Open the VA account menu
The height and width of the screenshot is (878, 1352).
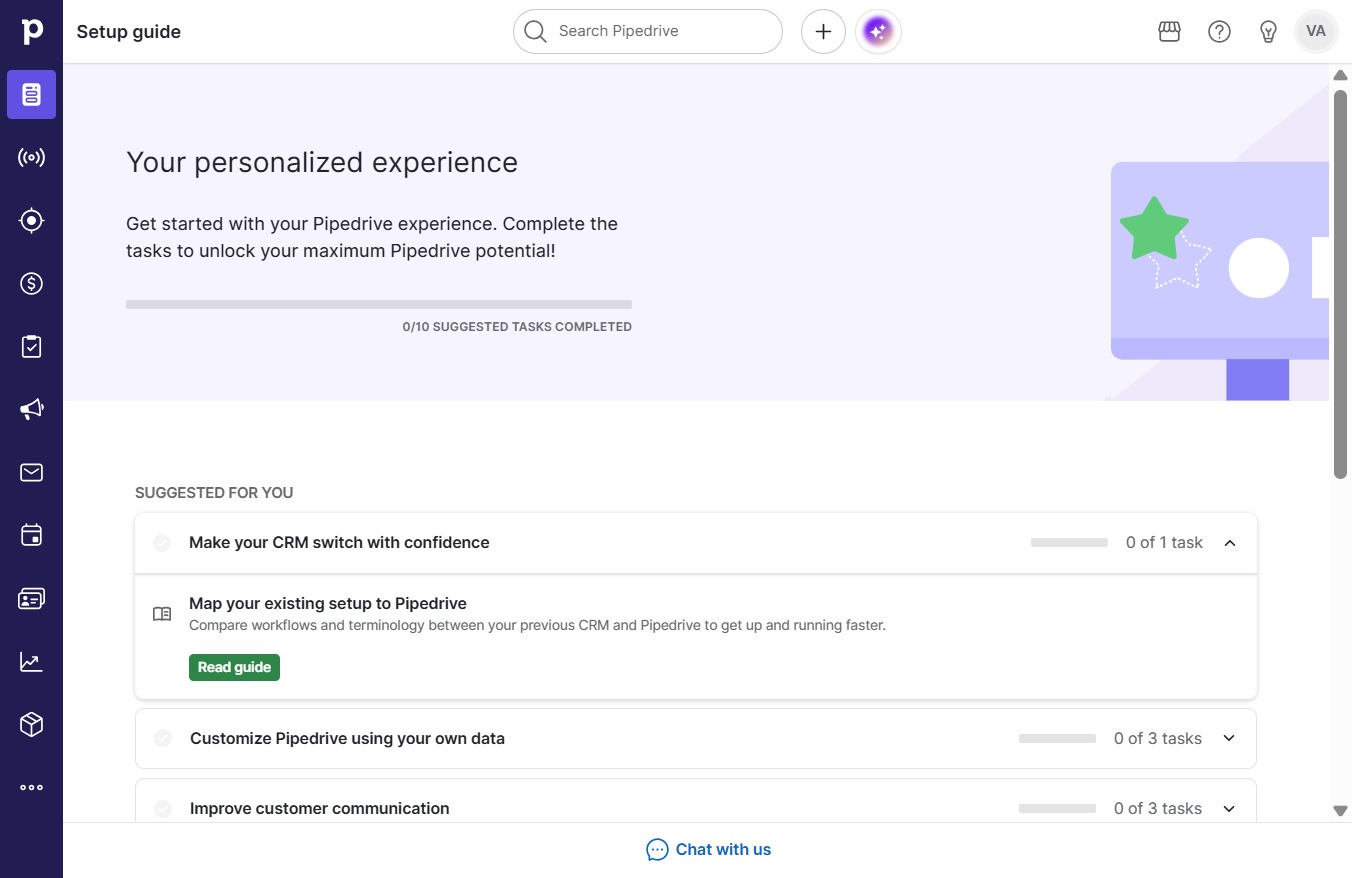pos(1316,32)
